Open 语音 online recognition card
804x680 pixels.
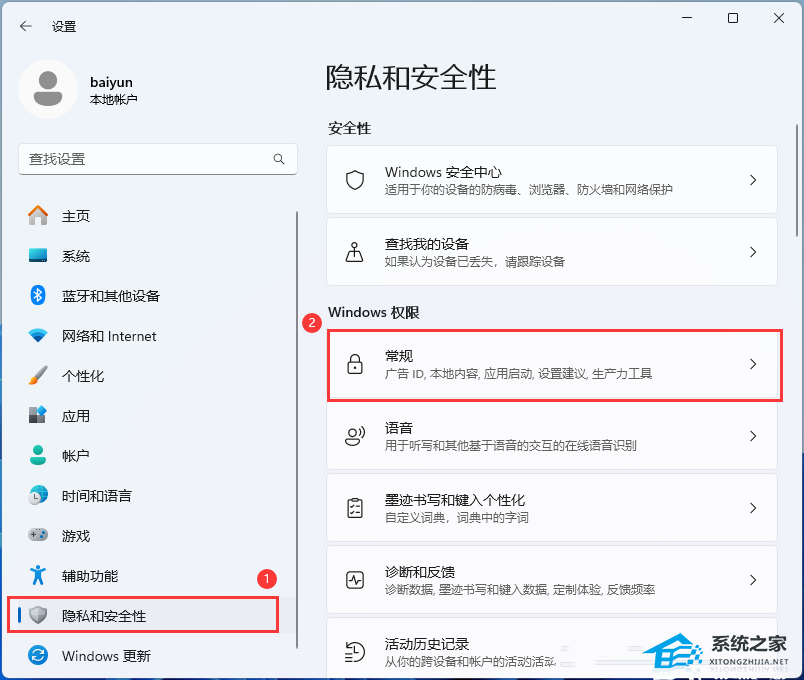click(552, 436)
